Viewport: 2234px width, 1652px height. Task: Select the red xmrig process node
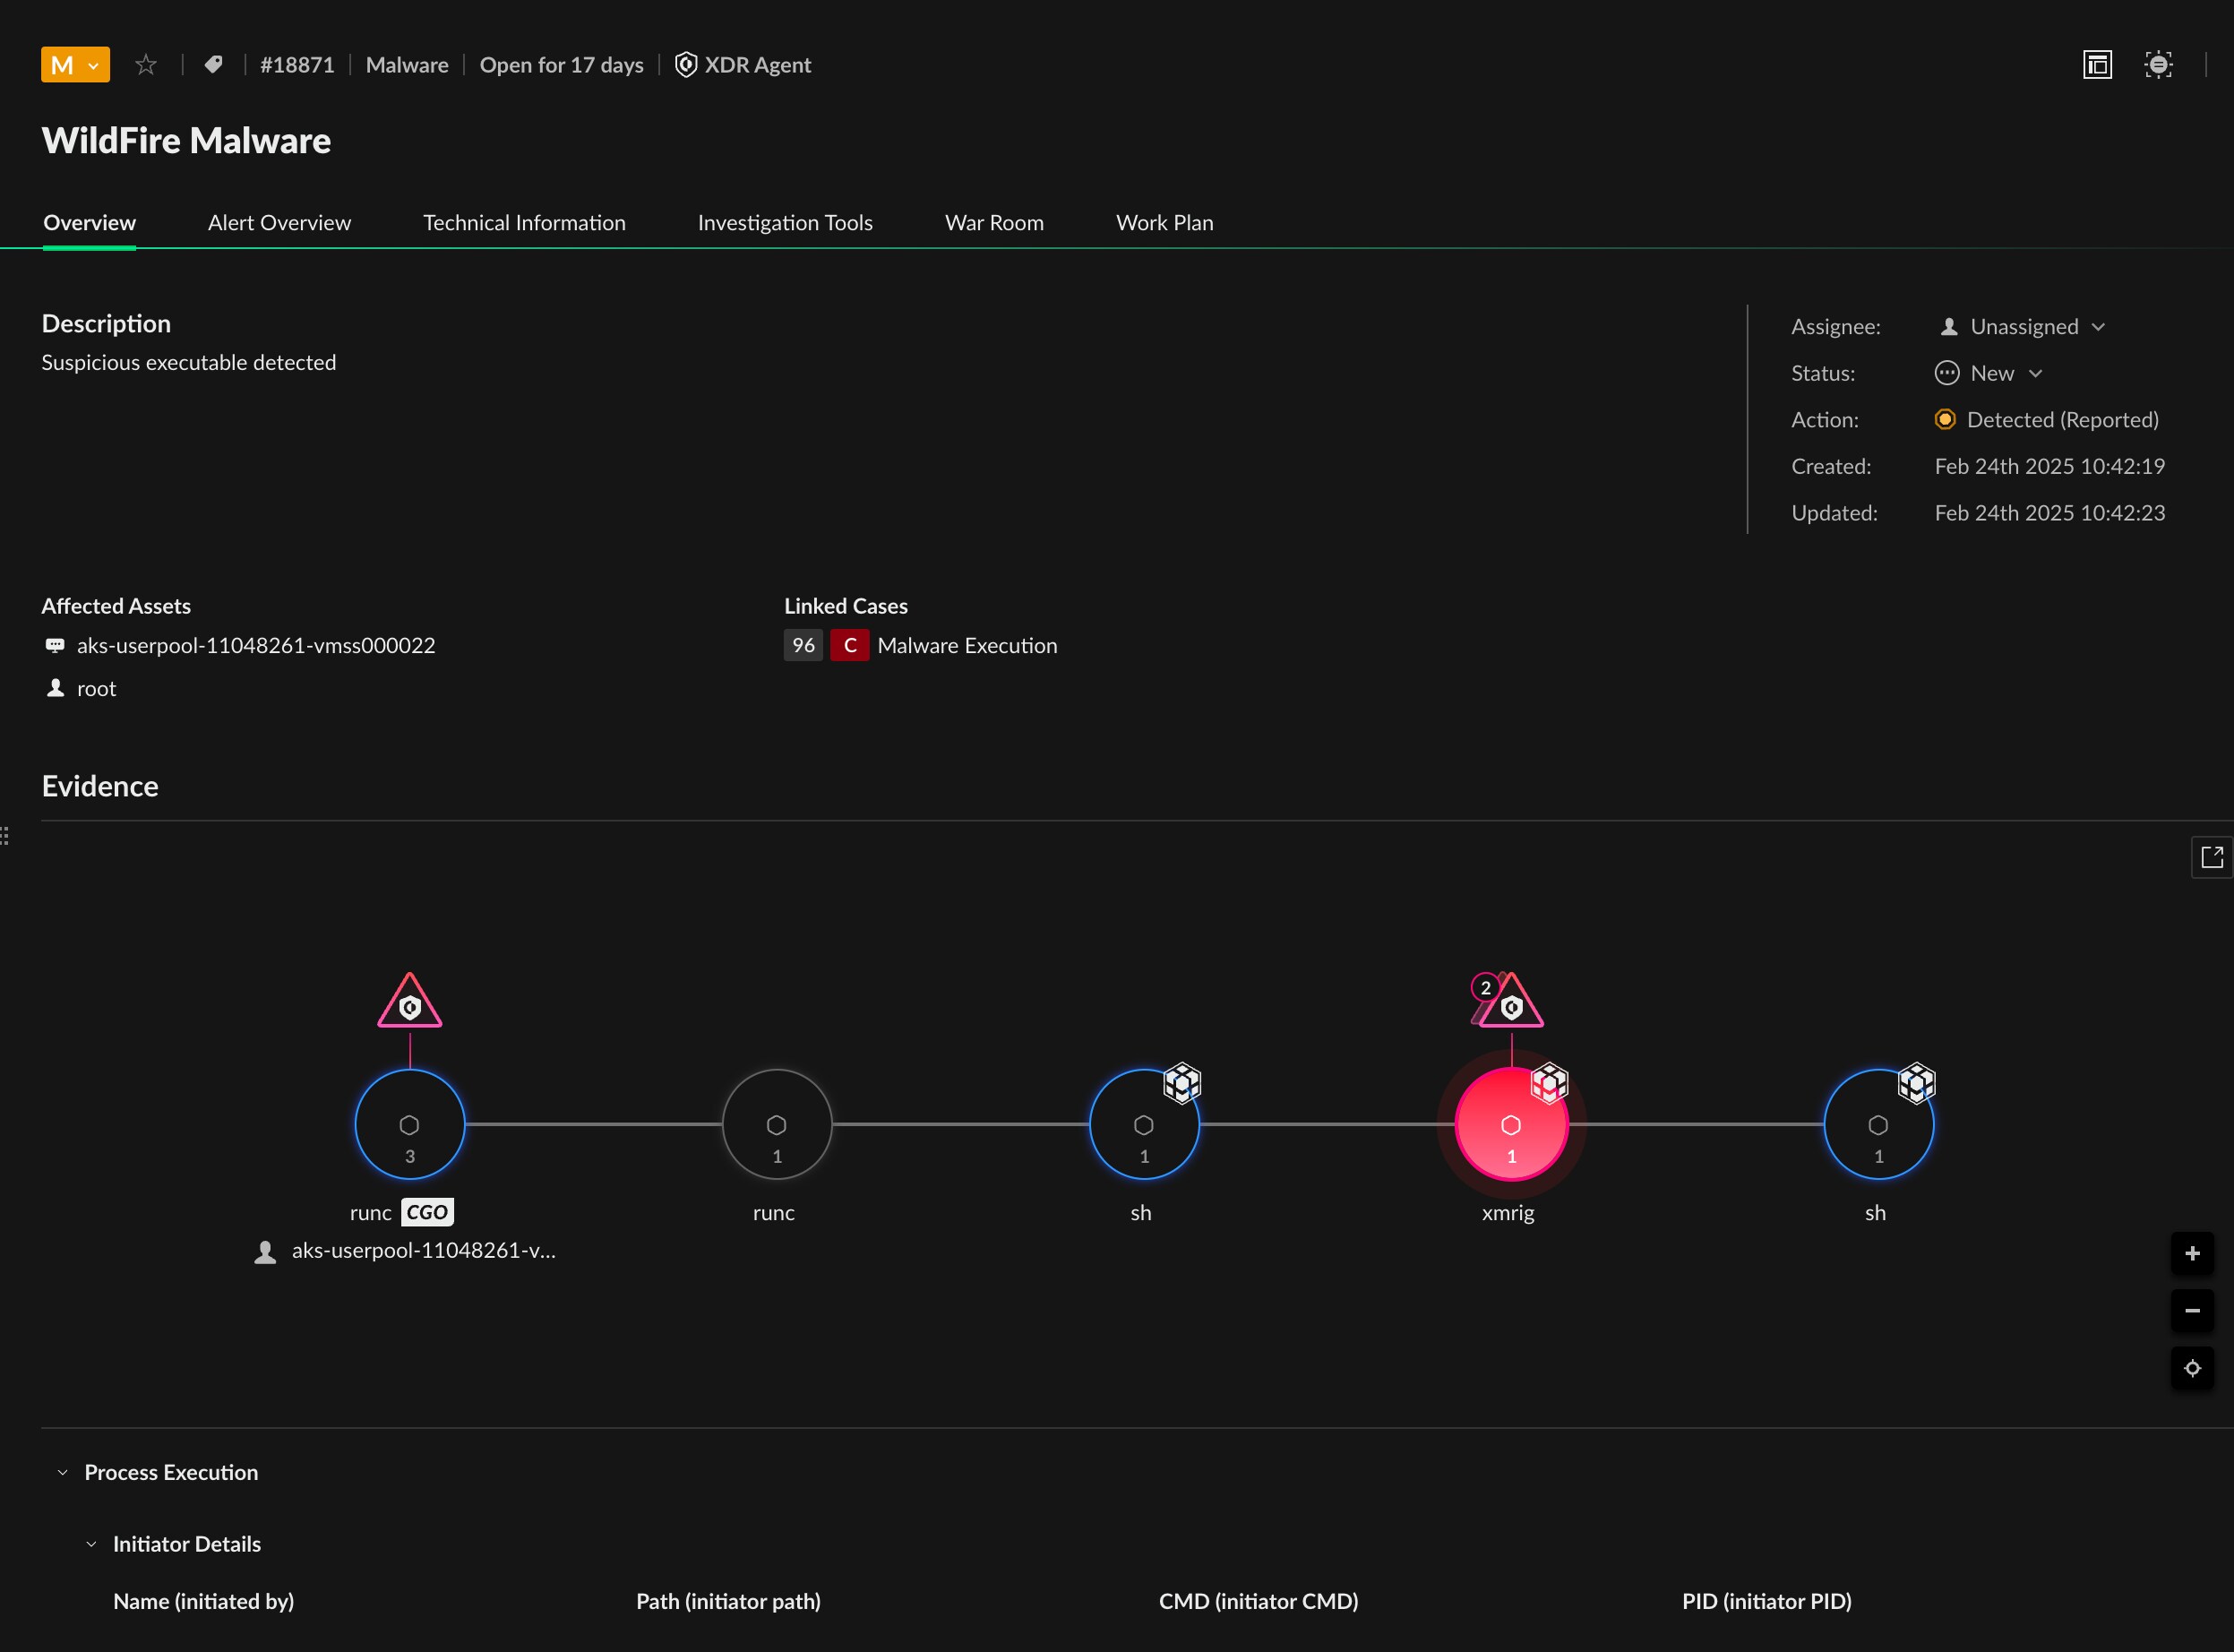click(x=1510, y=1125)
